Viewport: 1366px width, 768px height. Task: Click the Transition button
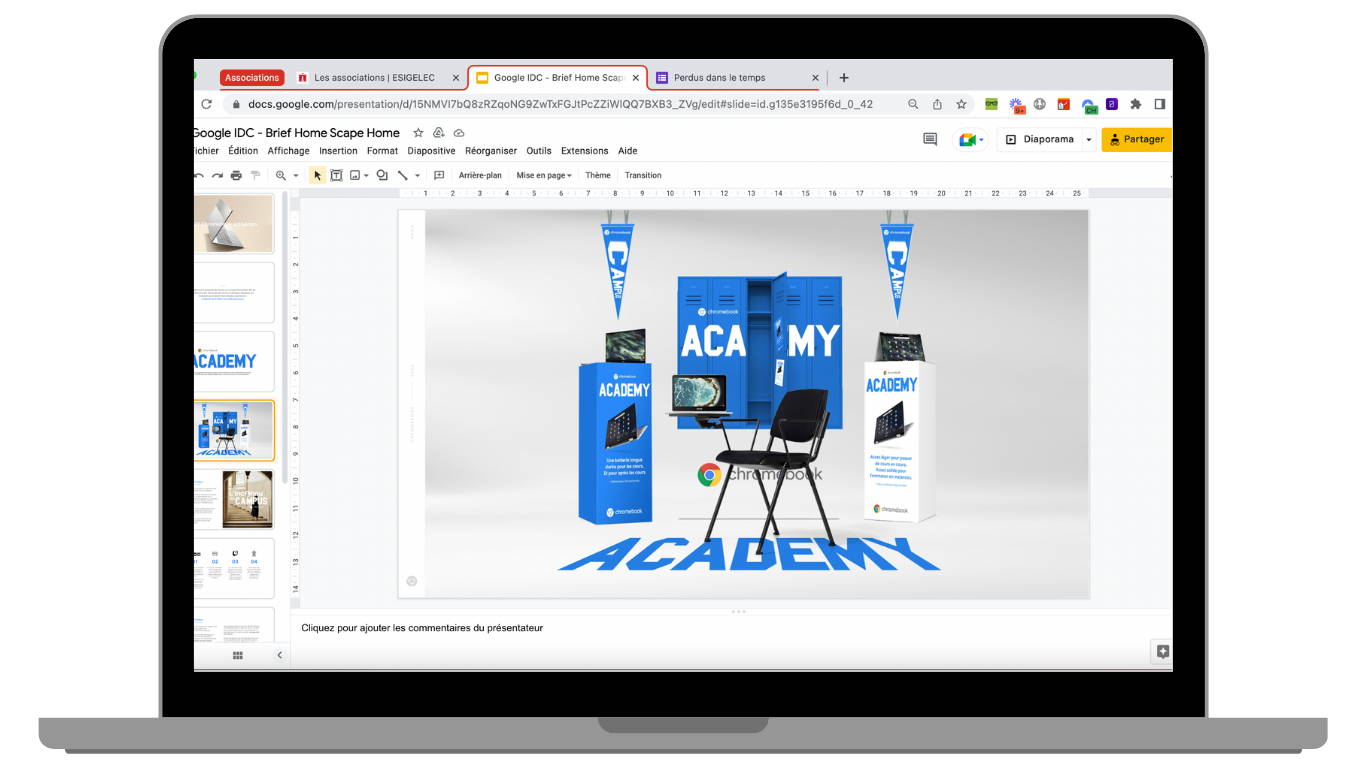[643, 175]
